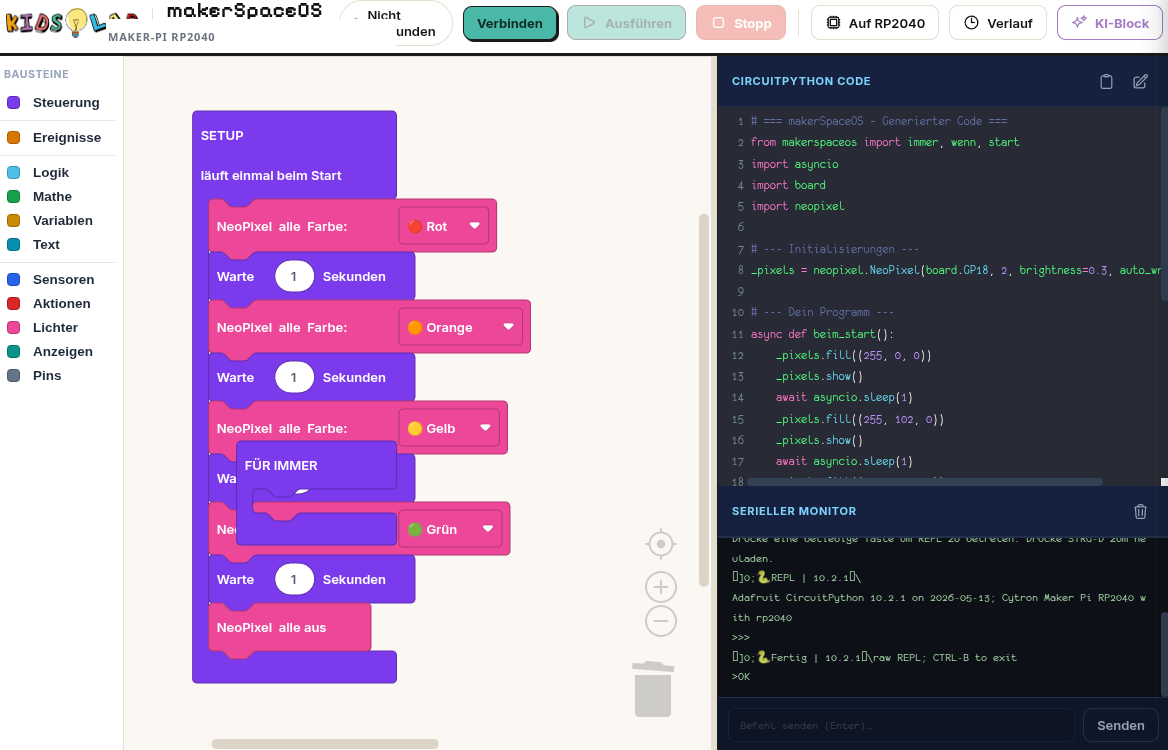Open the Verlauf history button

(998, 23)
